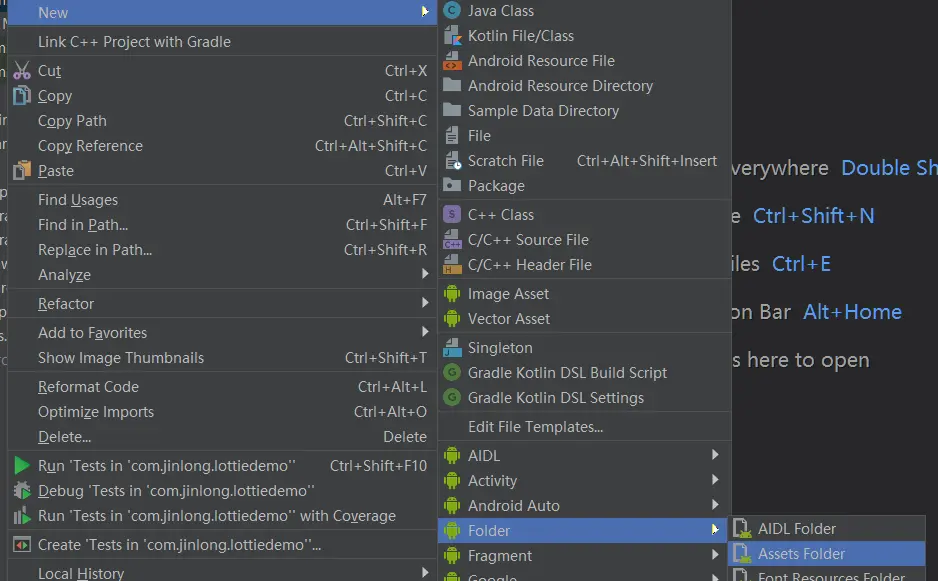Select Edit File Templates option
Image resolution: width=938 pixels, height=581 pixels.
coord(535,427)
